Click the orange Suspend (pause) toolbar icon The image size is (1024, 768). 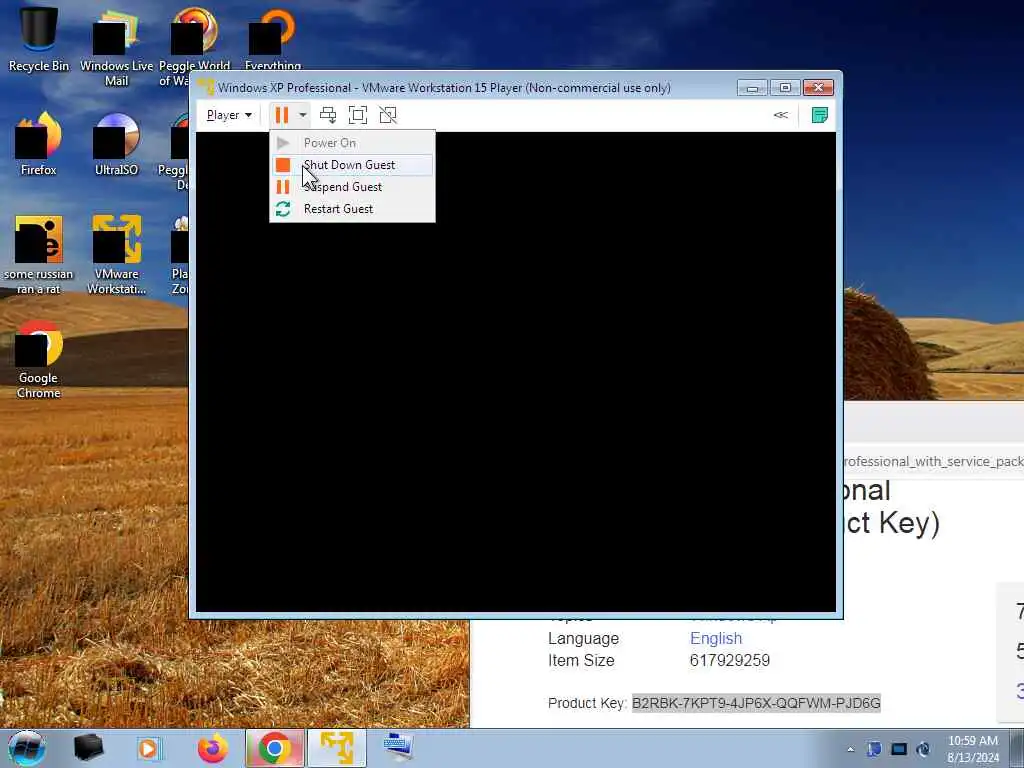281,115
